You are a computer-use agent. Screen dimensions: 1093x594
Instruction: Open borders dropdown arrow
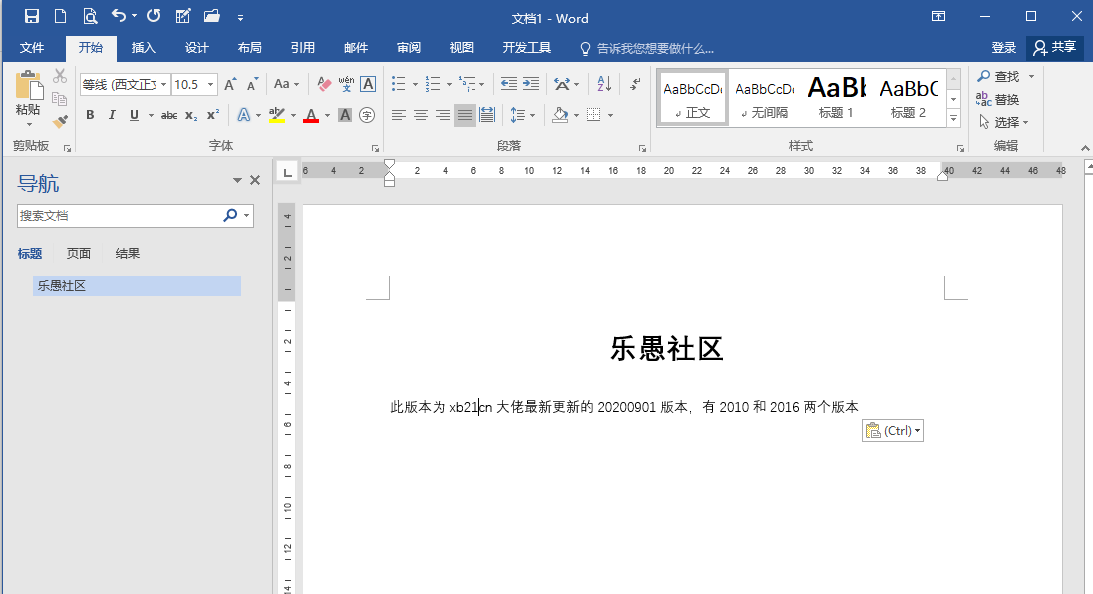[611, 115]
